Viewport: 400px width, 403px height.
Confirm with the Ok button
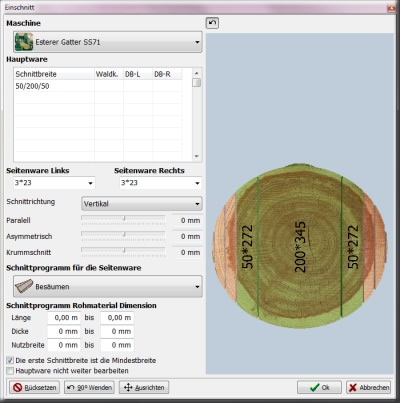319,387
